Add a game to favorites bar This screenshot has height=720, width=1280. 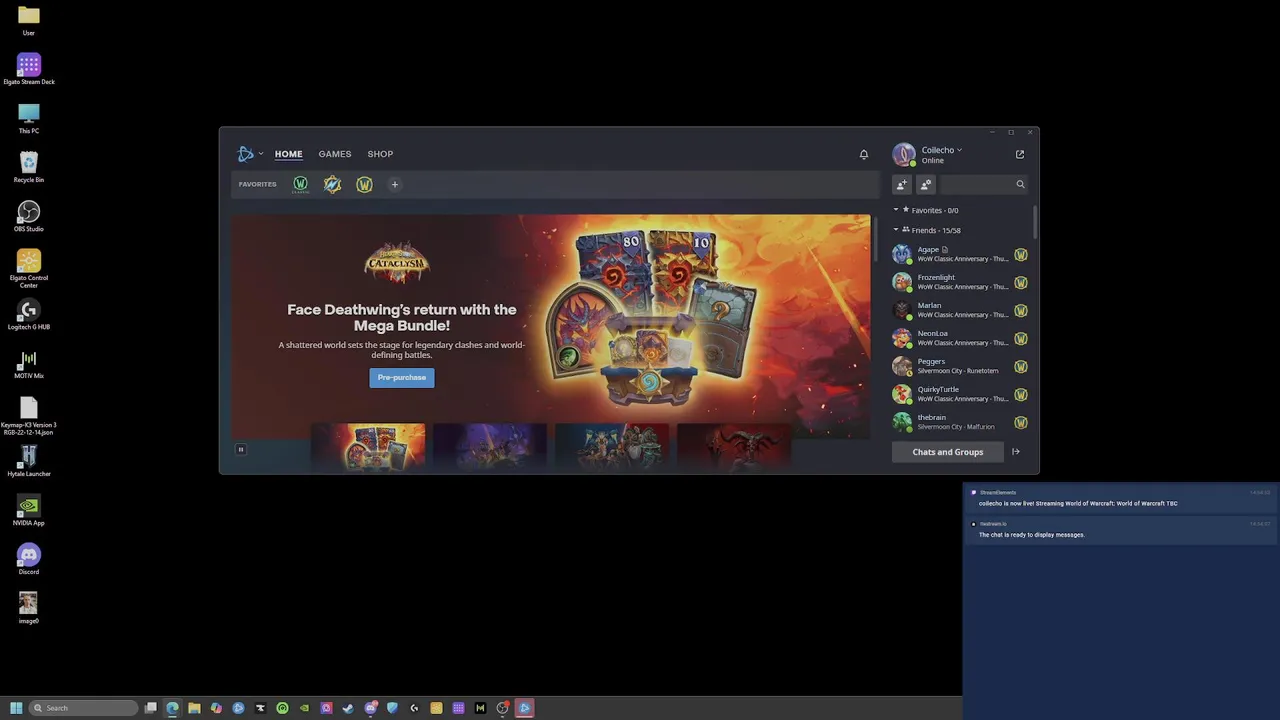tap(394, 184)
